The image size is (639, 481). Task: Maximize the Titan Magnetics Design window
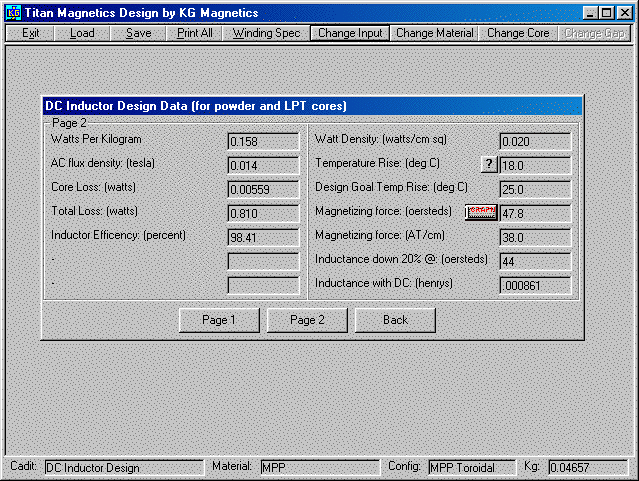pos(607,13)
